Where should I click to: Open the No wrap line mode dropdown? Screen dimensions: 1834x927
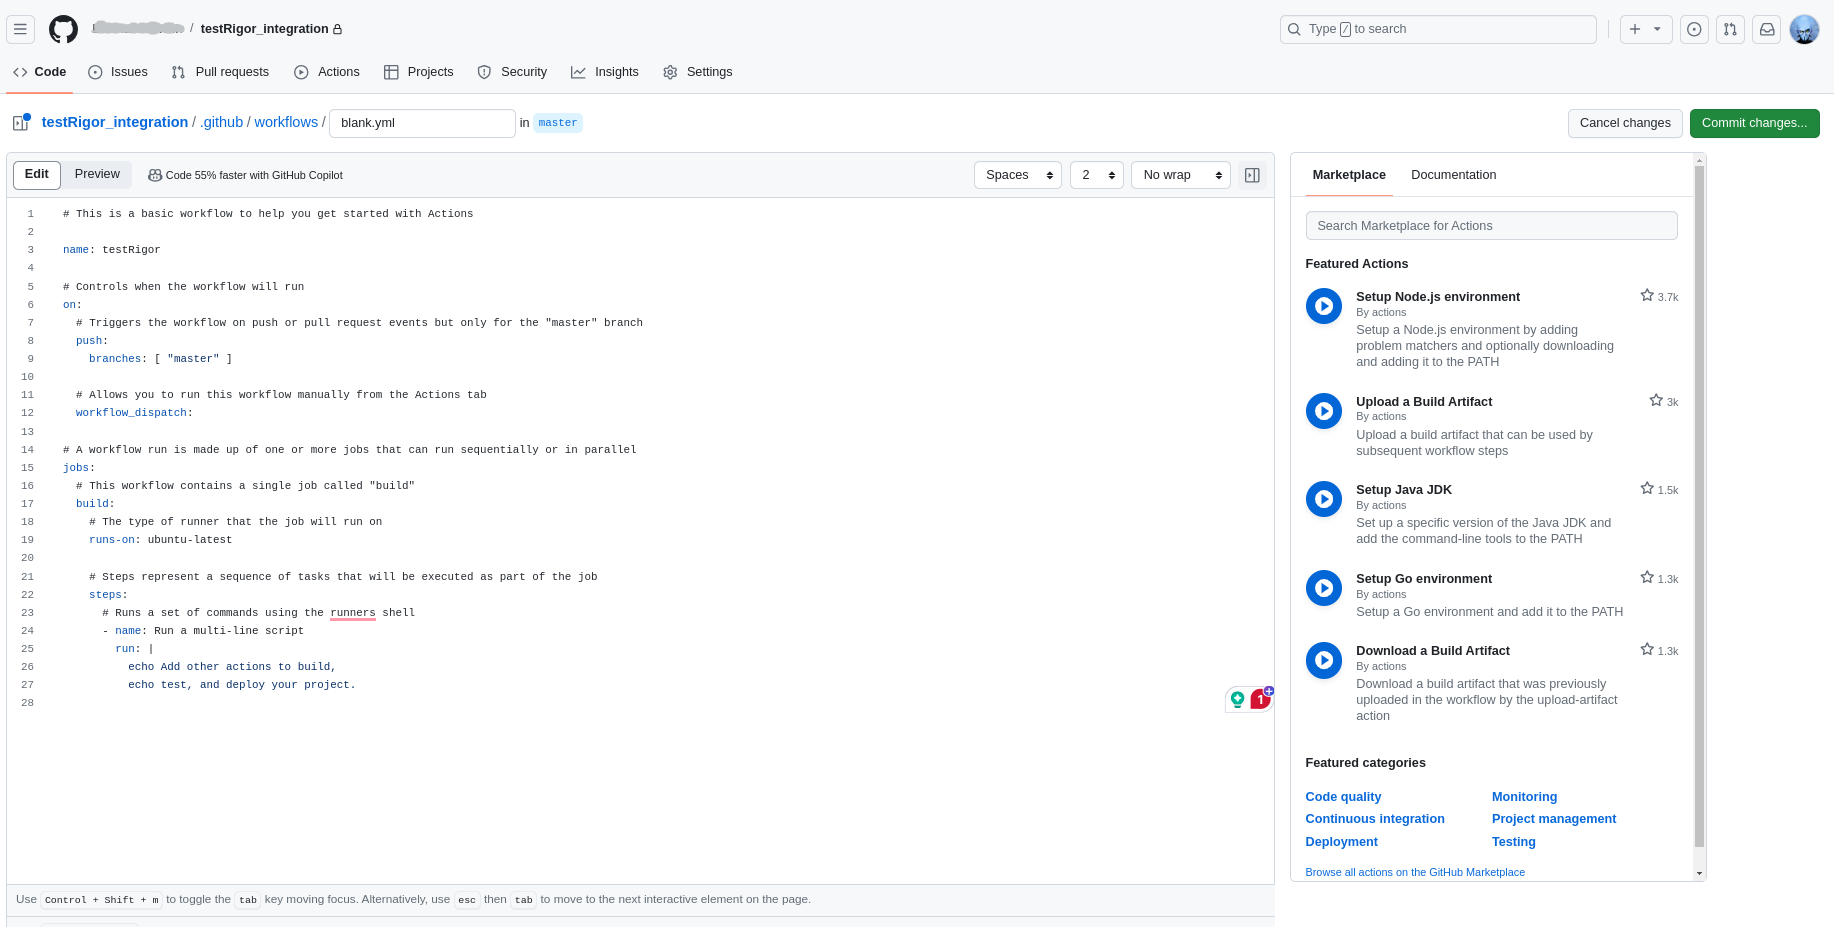pos(1180,175)
